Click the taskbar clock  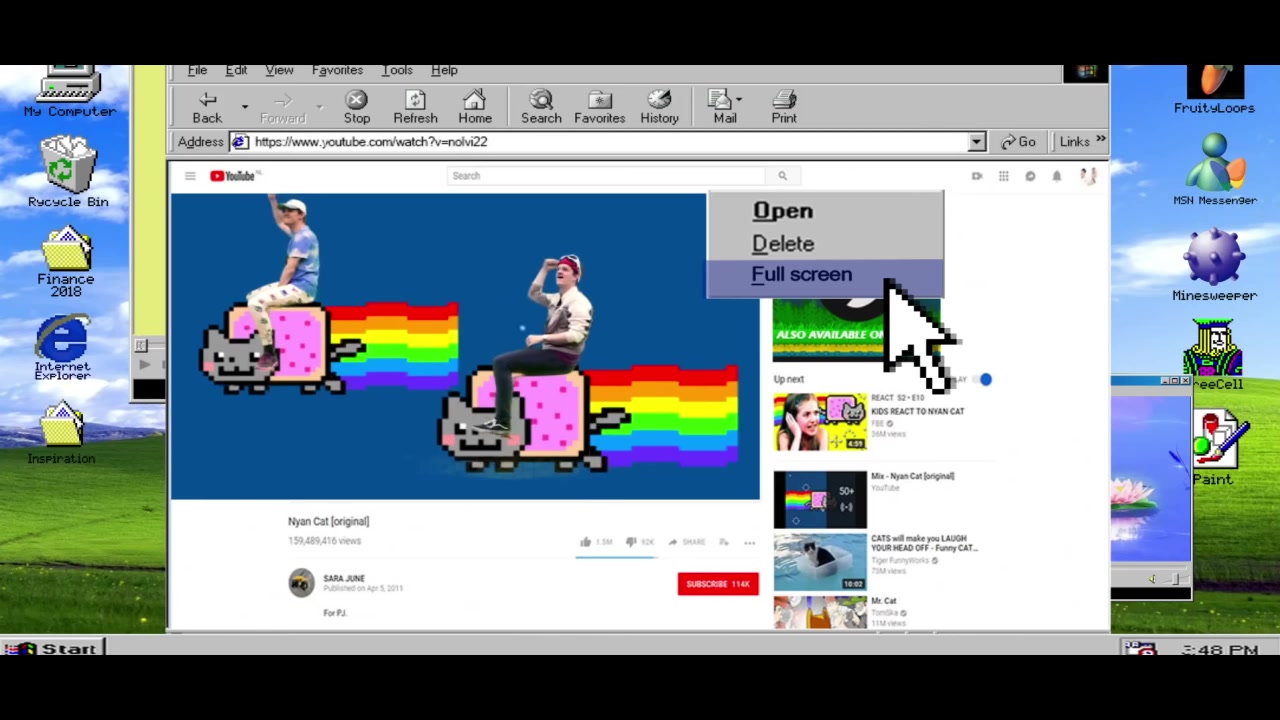tap(1219, 650)
